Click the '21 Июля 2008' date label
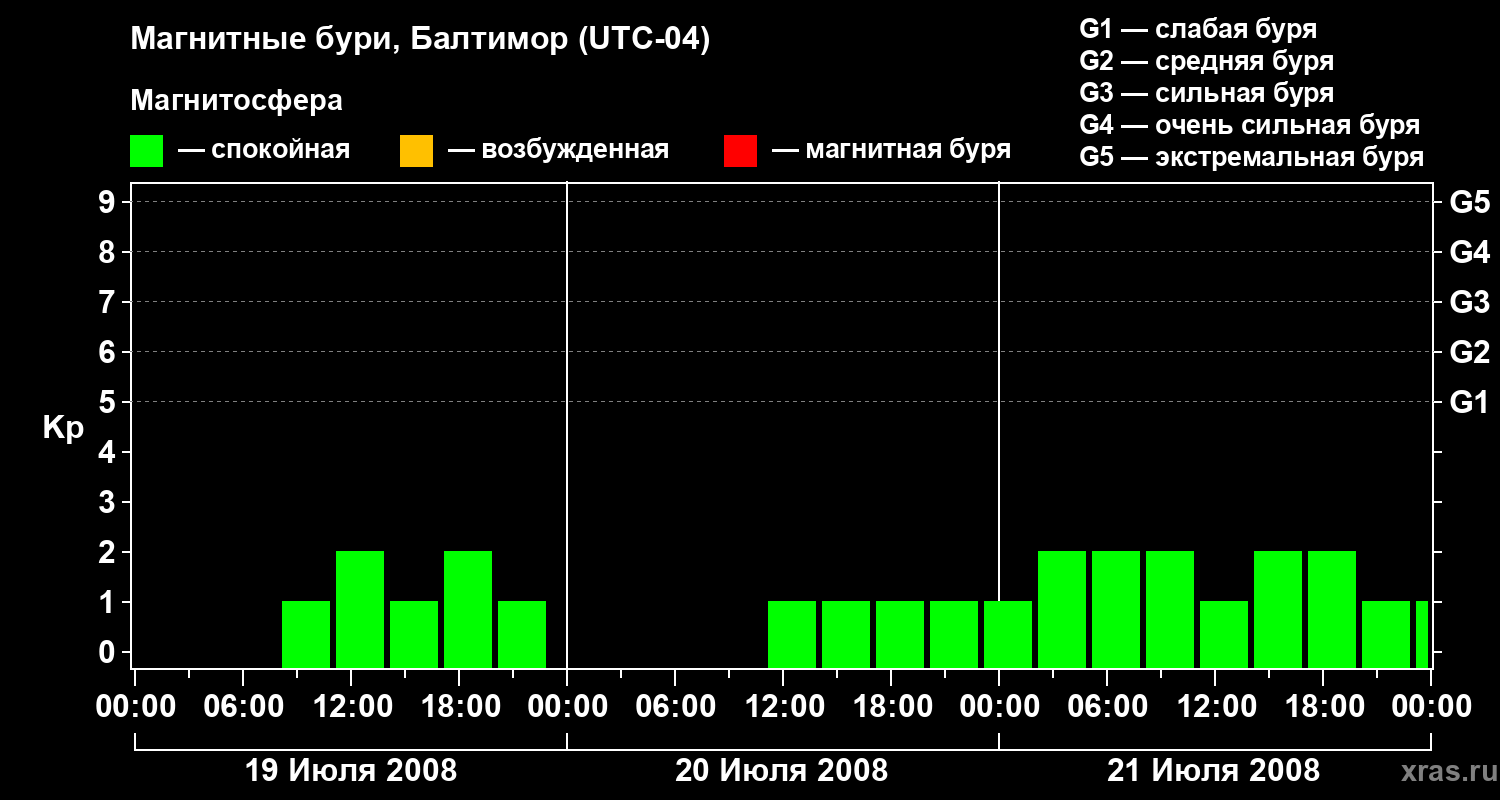Image resolution: width=1500 pixels, height=800 pixels. [x=1214, y=771]
